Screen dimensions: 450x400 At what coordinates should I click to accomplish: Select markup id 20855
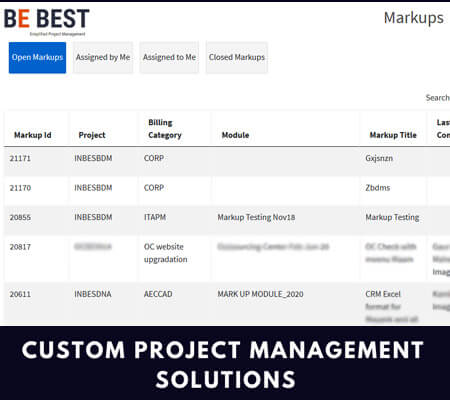click(x=20, y=217)
